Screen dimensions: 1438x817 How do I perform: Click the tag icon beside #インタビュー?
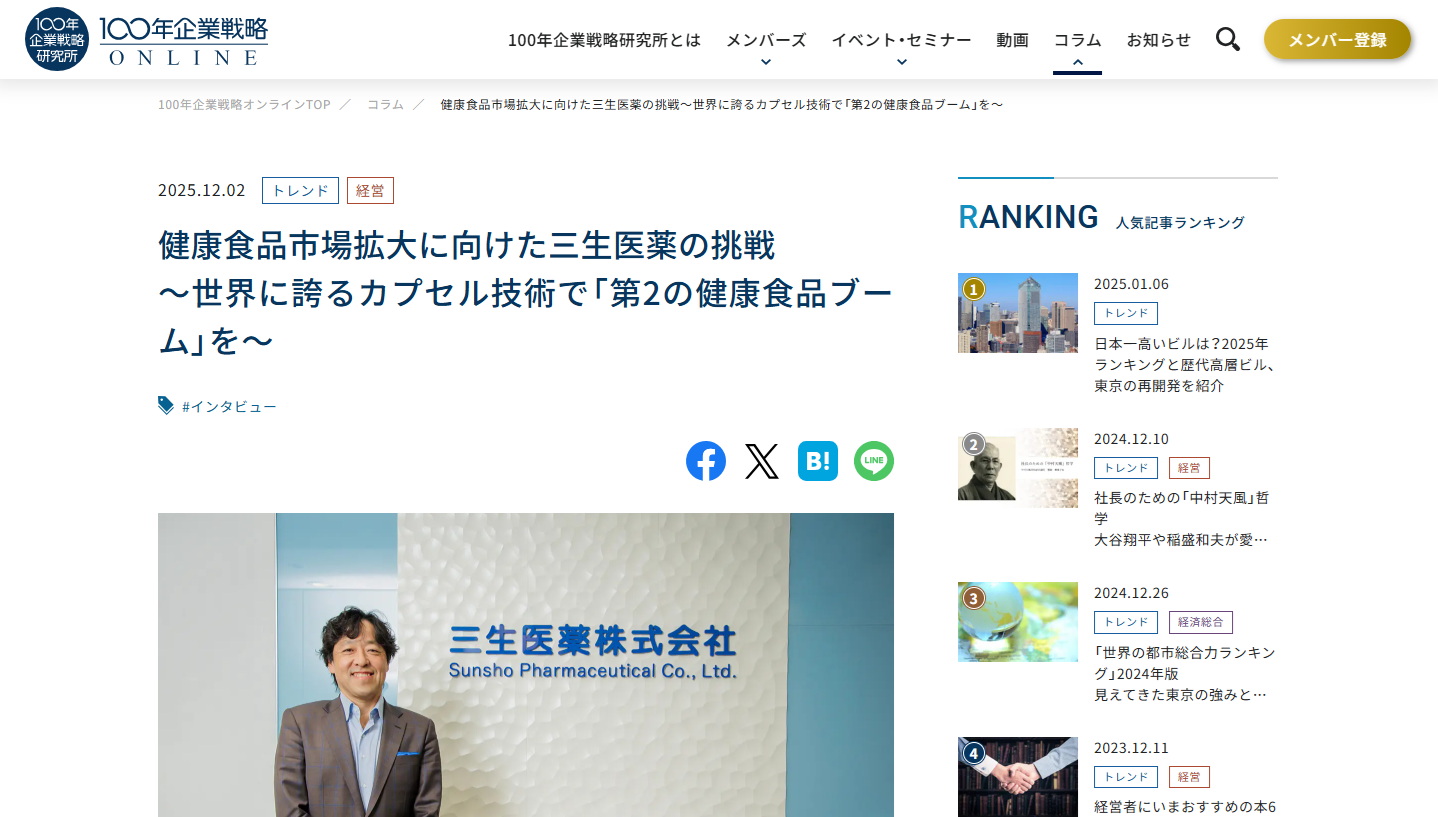click(166, 405)
